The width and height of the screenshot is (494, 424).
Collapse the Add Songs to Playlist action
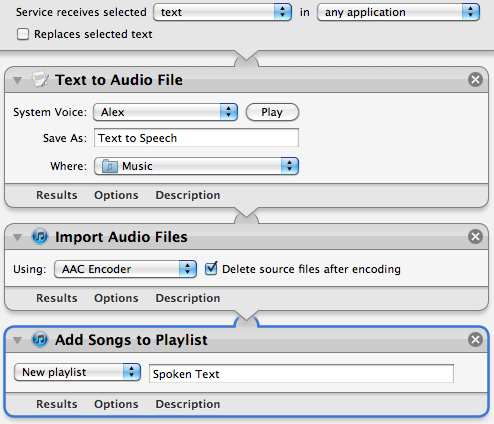pos(17,340)
